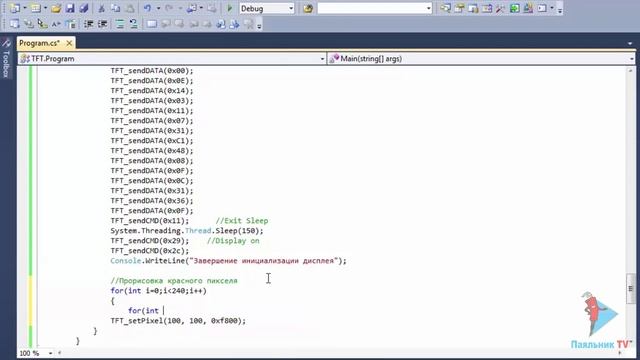
Task: Click the line 'TFT_sendCMD(0x11);'
Action: 150,221
